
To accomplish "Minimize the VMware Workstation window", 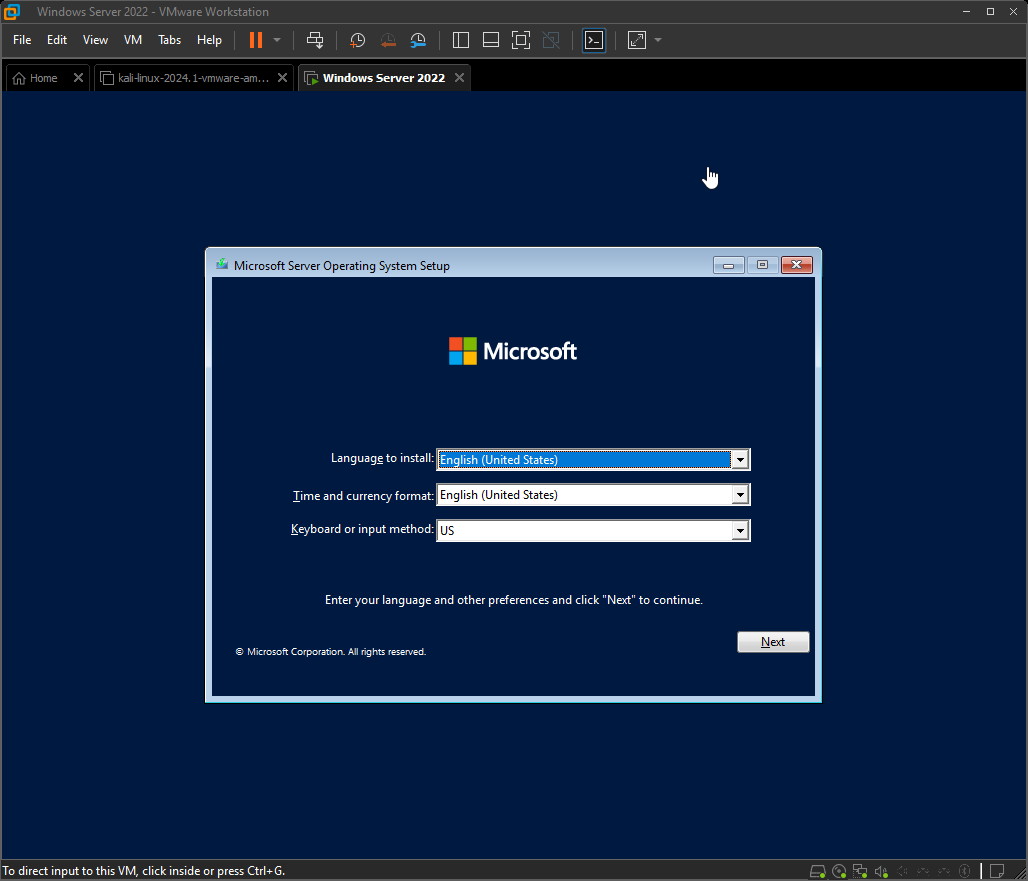I will coord(966,12).
